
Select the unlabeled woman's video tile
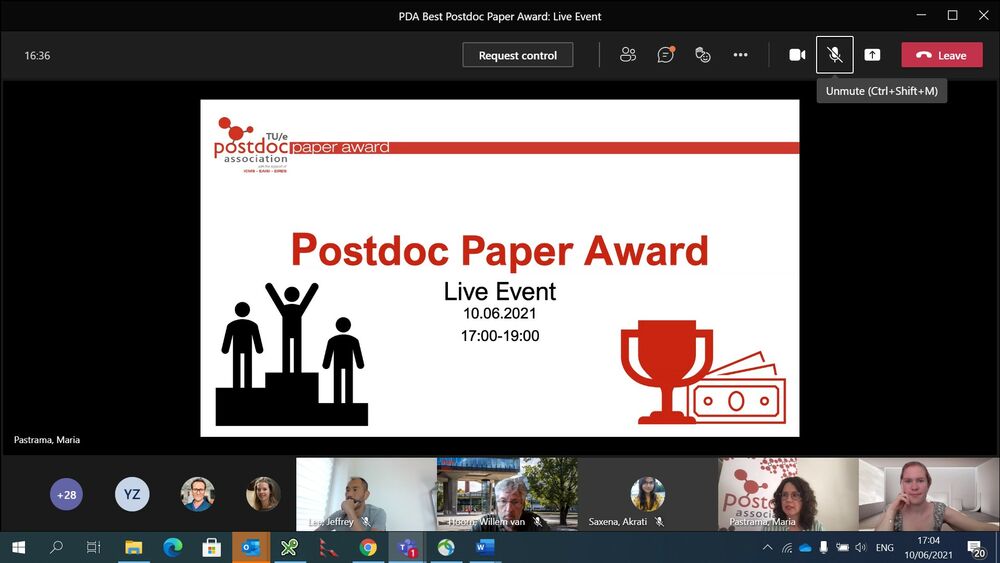tap(929, 494)
